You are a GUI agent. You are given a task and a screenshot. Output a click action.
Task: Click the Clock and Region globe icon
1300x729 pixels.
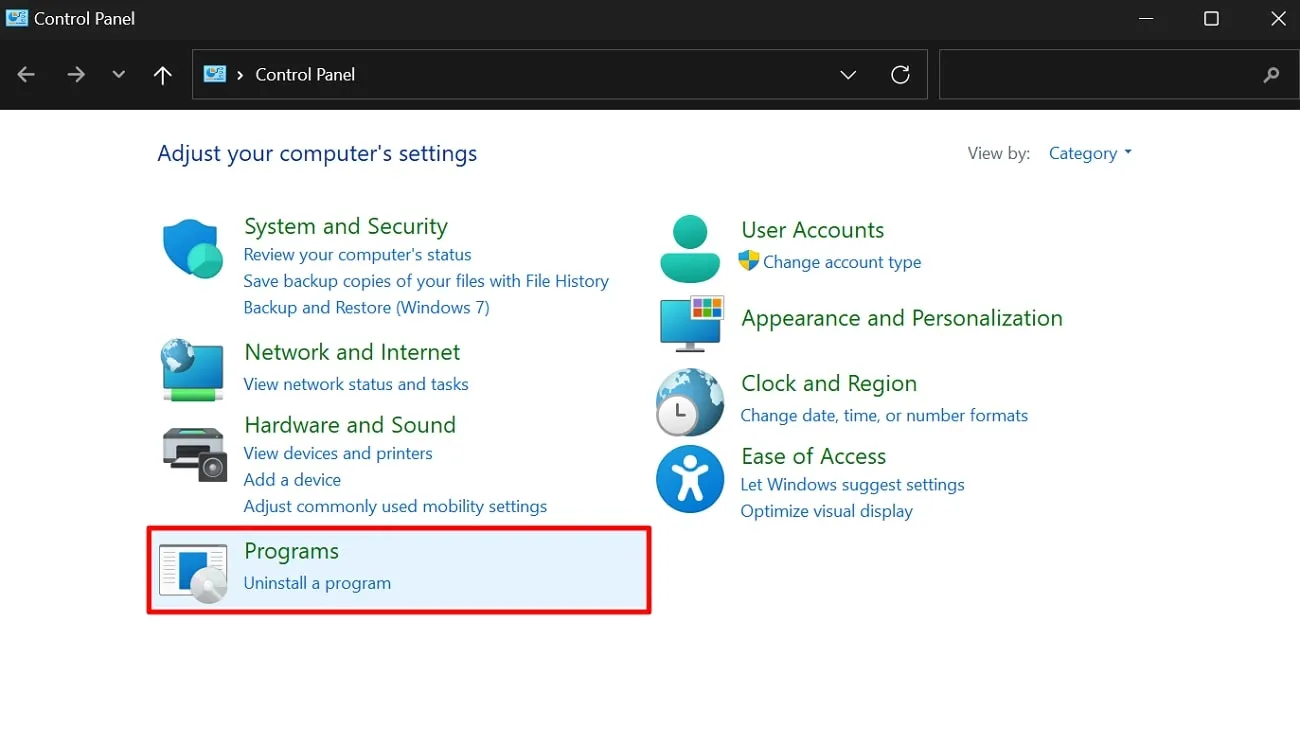click(x=689, y=402)
